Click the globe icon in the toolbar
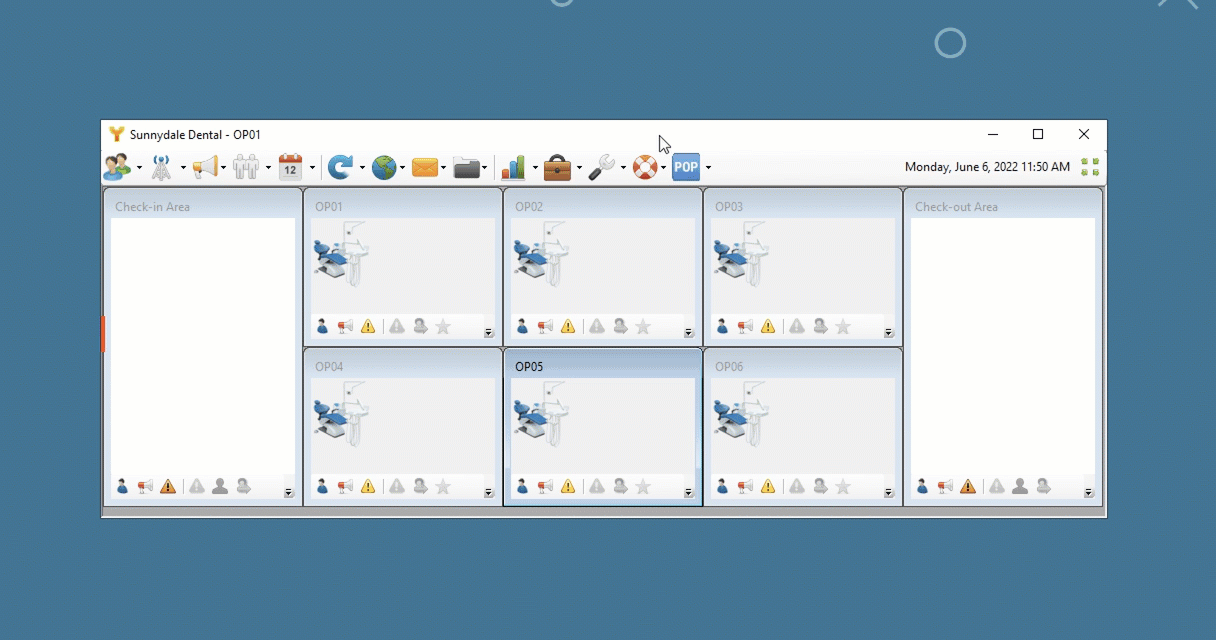The width and height of the screenshot is (1216, 640). coord(384,167)
